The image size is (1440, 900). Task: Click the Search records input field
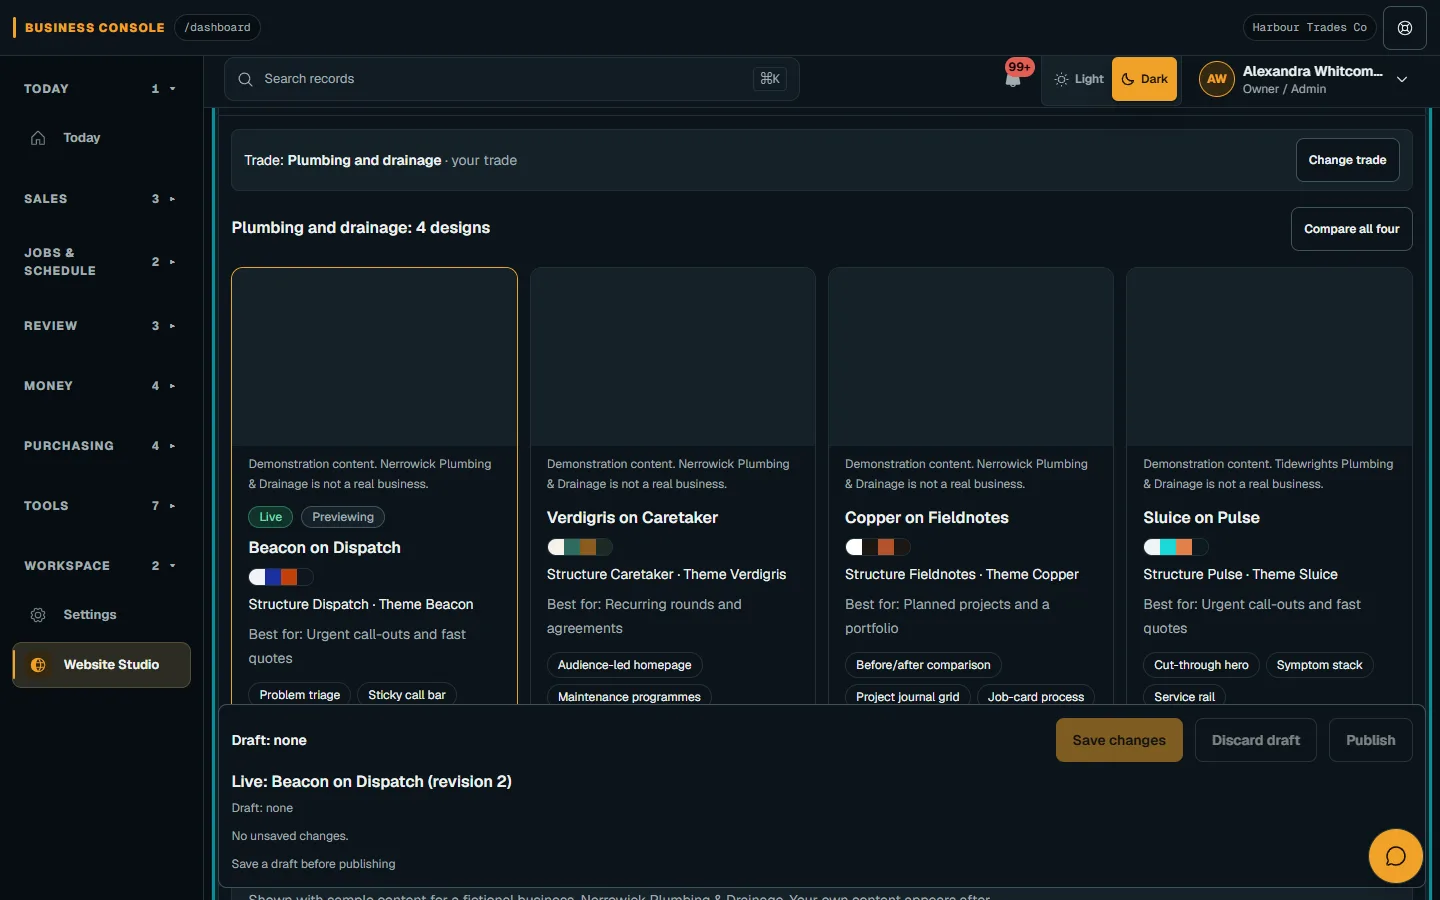pos(512,79)
